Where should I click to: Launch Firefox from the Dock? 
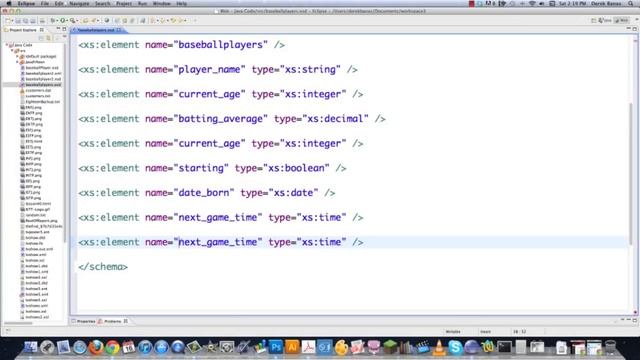[96, 347]
